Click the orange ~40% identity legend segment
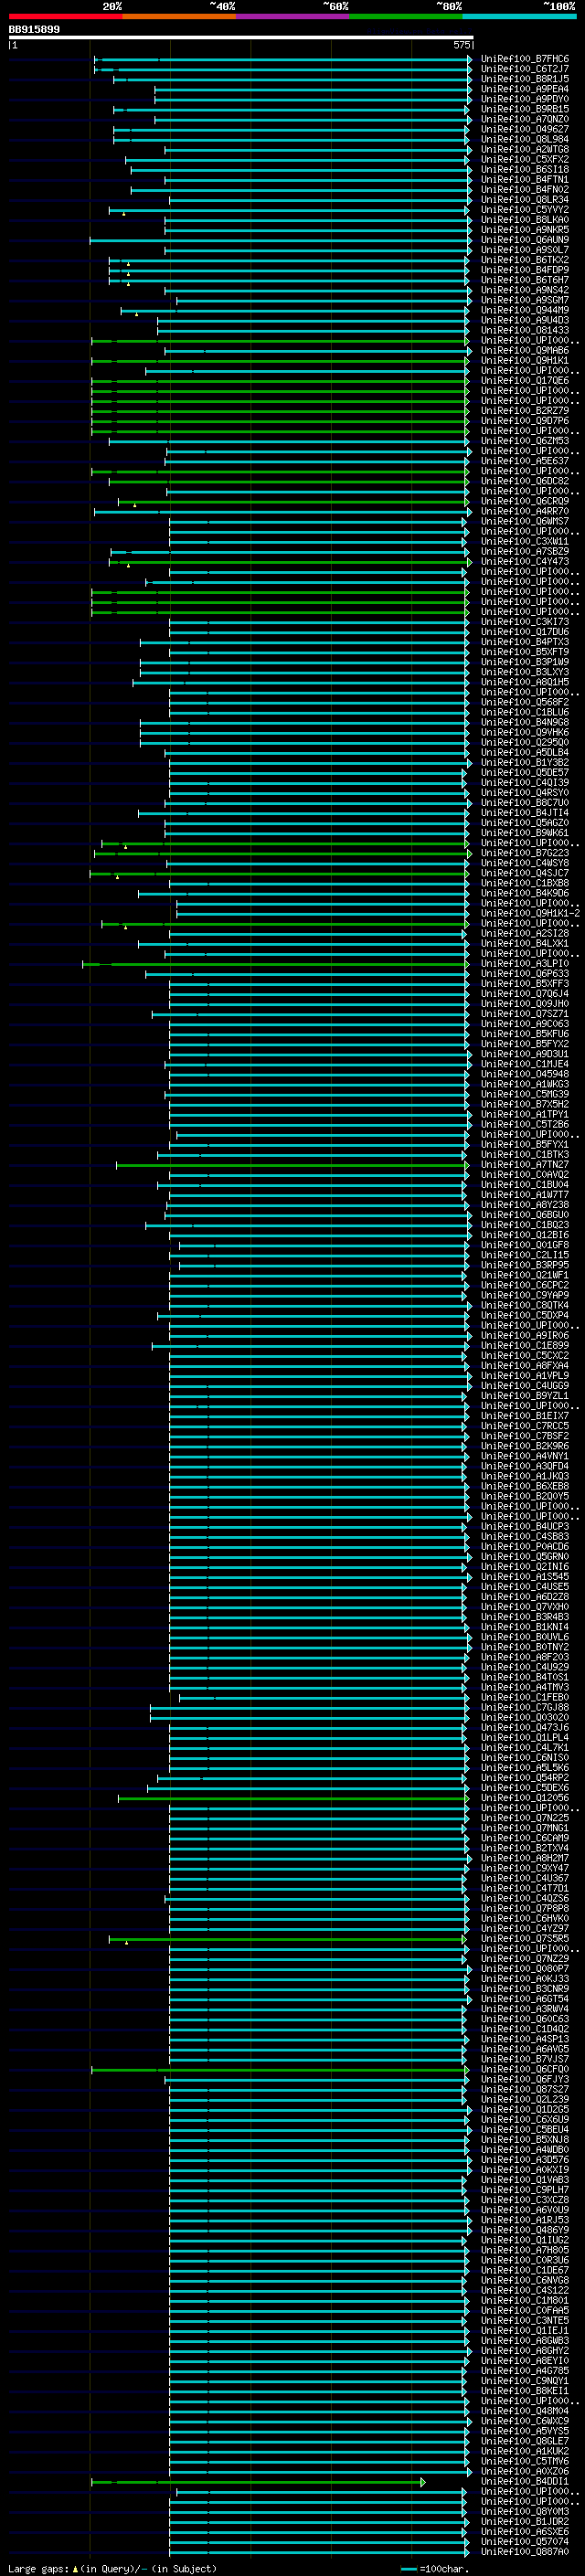Screen dimensions: 585x2576 tap(179, 16)
